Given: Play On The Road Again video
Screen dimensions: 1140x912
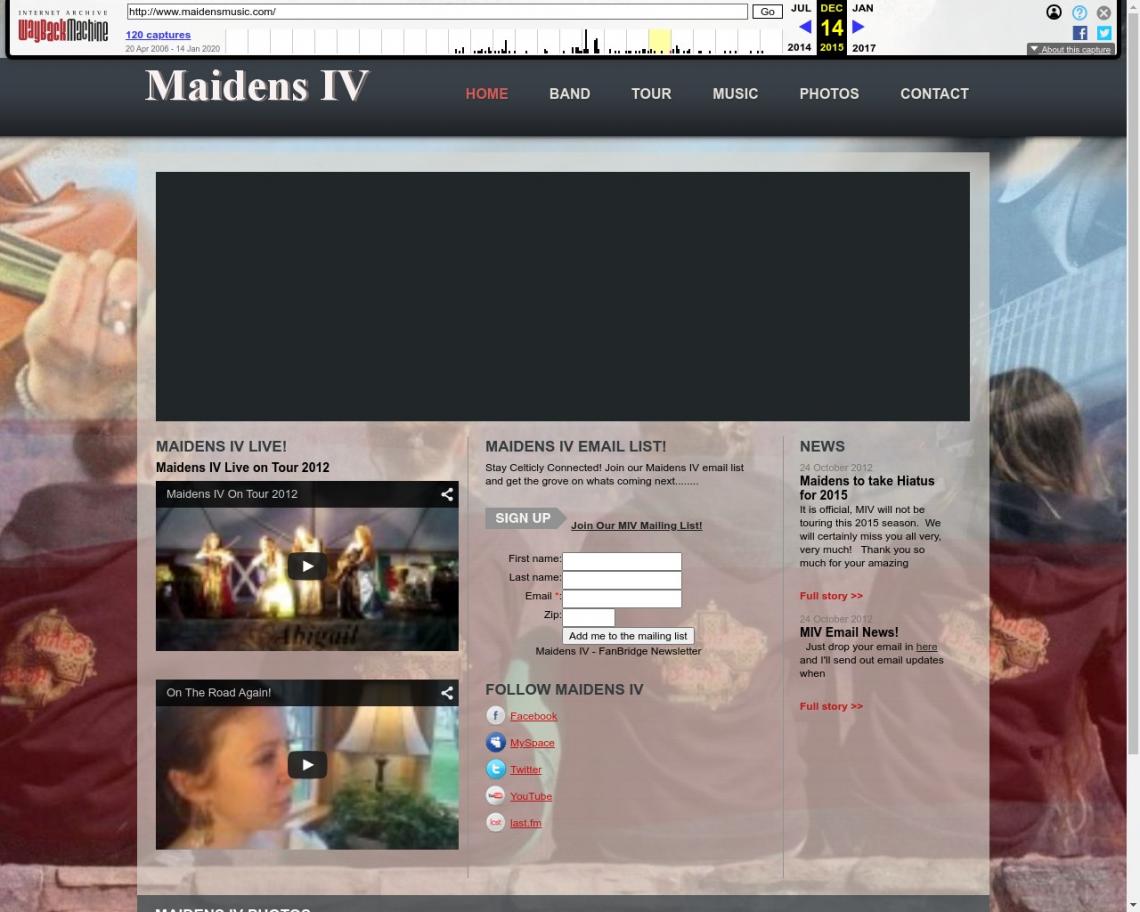Looking at the screenshot, I should 307,764.
